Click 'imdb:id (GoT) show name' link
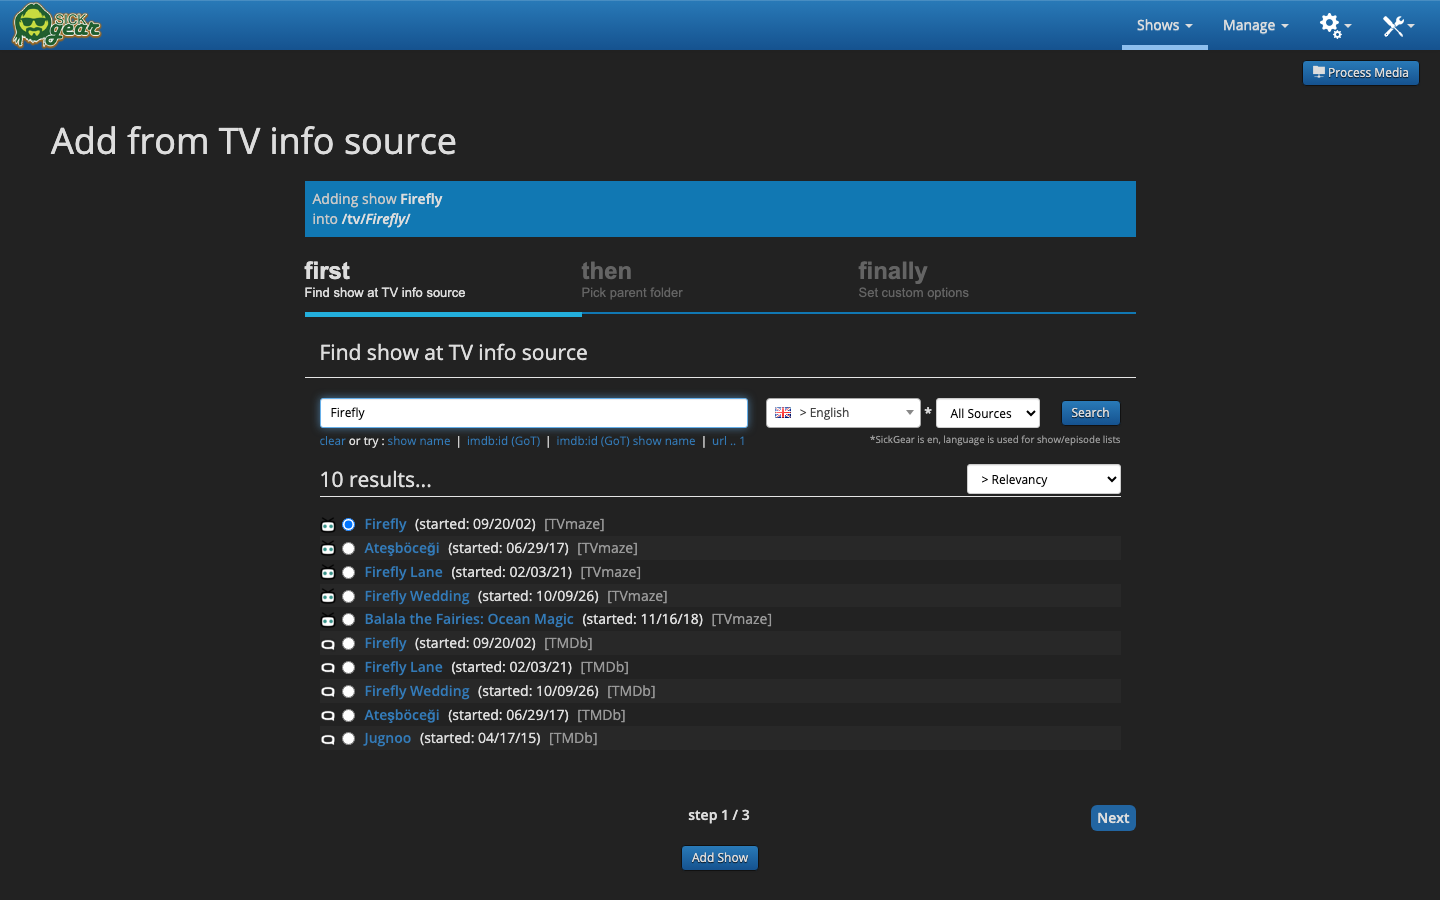This screenshot has width=1440, height=900. (x=626, y=441)
